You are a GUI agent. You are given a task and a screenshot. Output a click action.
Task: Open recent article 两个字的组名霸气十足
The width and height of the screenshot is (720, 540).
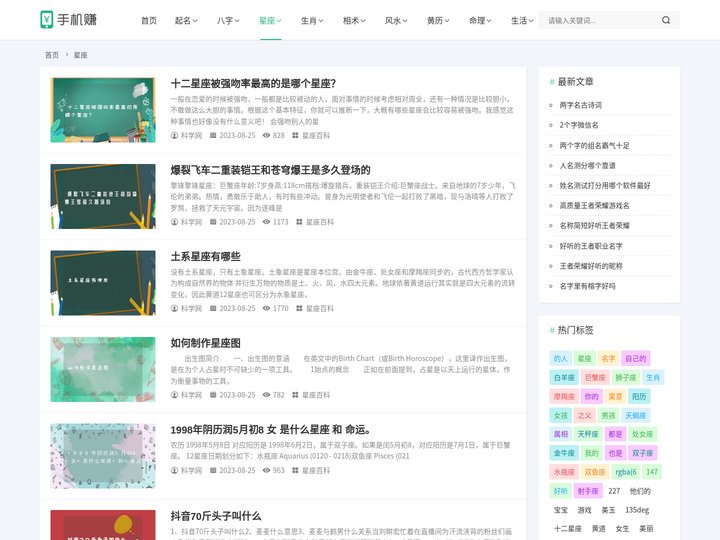594,146
